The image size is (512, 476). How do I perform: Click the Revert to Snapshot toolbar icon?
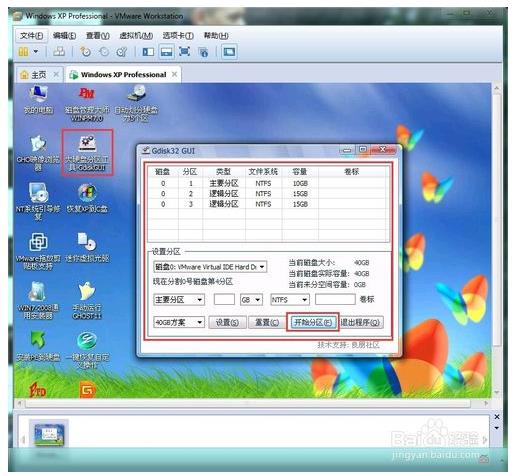[104, 52]
